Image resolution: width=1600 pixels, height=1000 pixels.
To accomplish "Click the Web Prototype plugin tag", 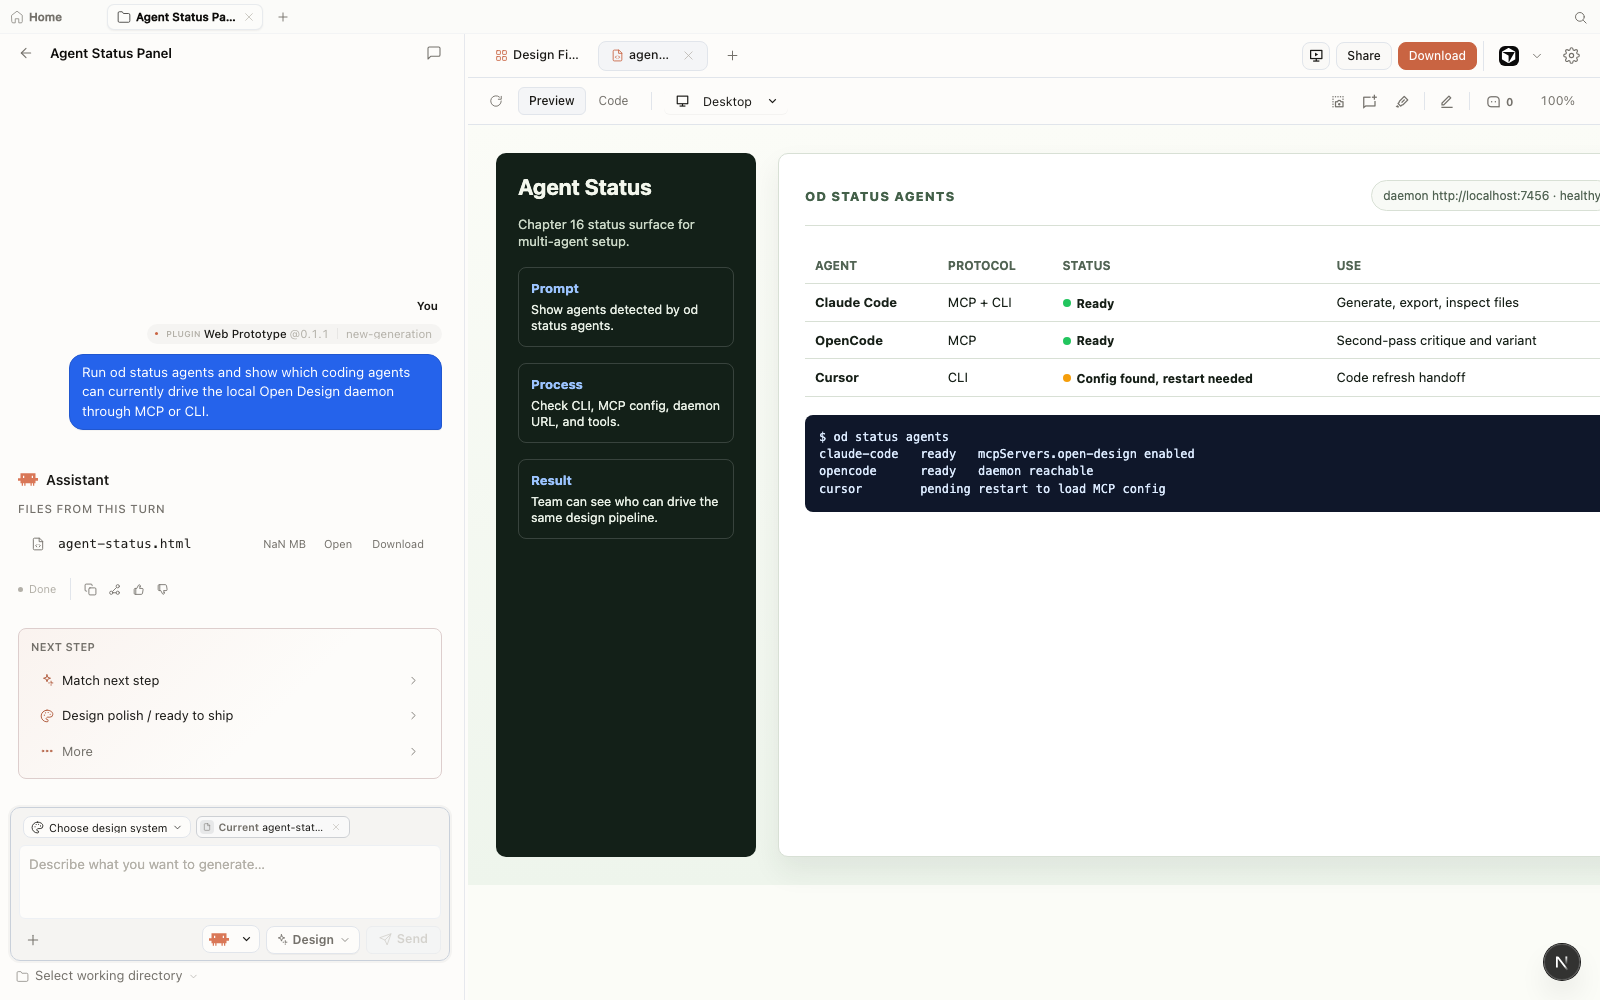I will coord(294,334).
